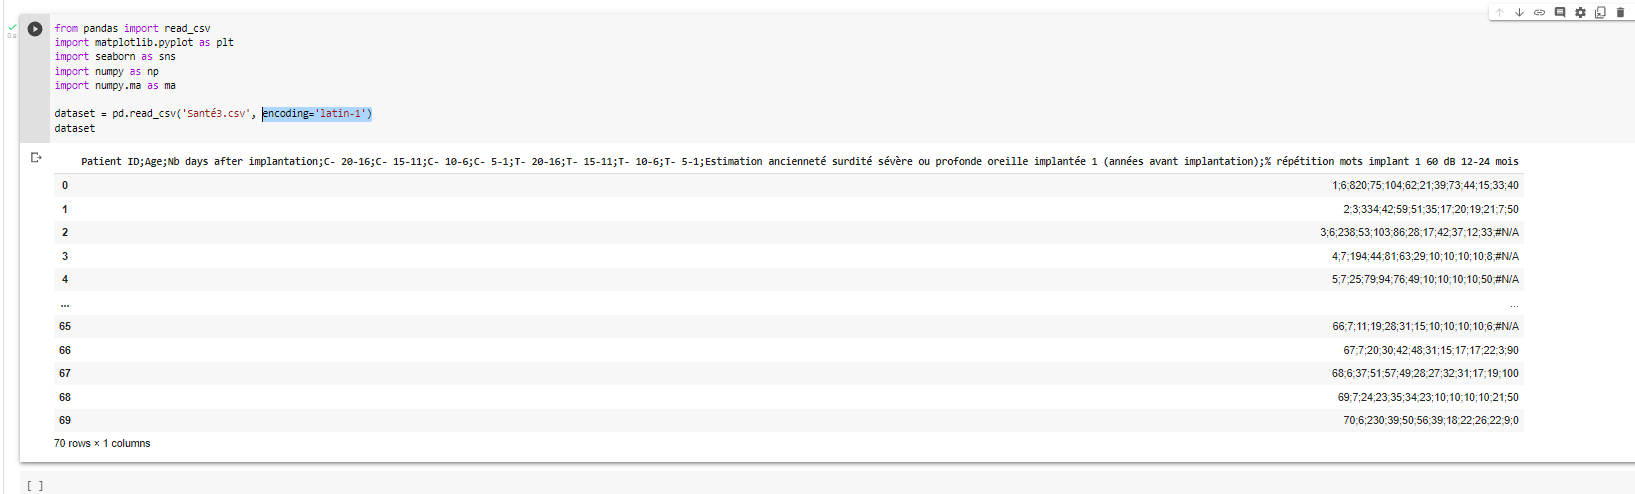Screen dimensions: 1635x494
Task: Mirror cell in a tab
Action: (x=1600, y=13)
